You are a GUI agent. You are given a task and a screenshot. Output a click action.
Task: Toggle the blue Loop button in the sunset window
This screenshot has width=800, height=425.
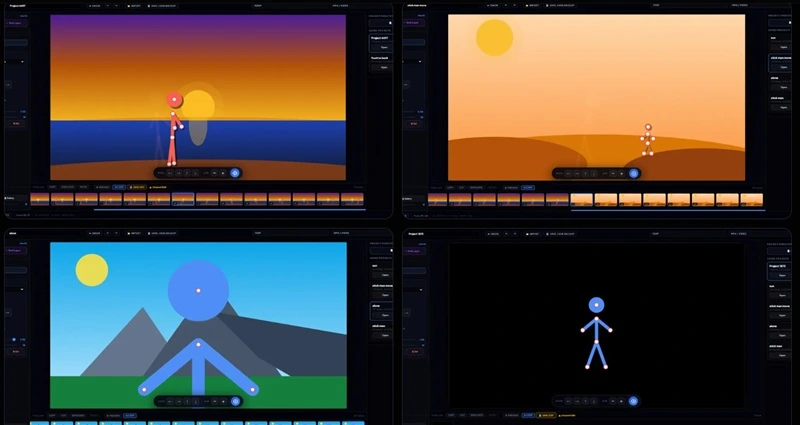[x=119, y=187]
